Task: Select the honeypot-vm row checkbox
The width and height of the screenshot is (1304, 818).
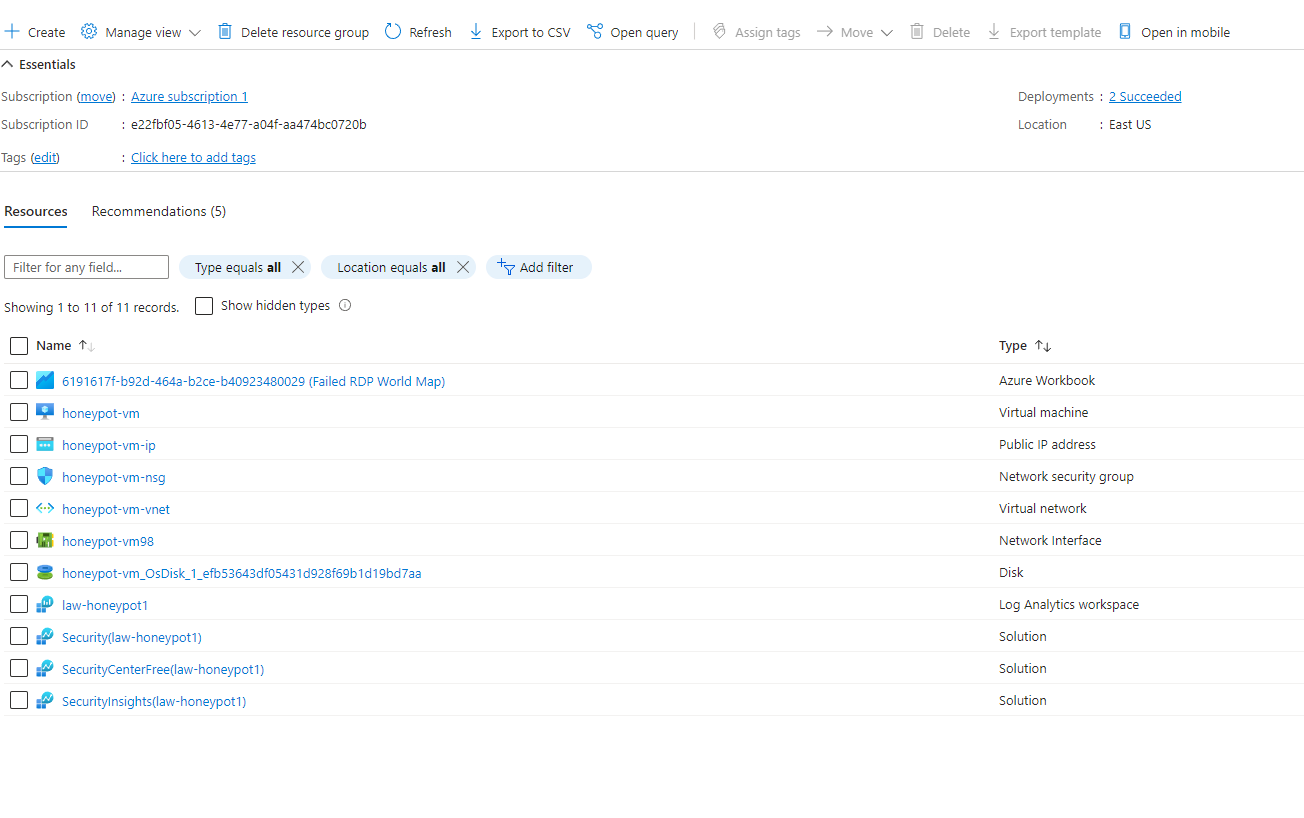Action: click(19, 412)
